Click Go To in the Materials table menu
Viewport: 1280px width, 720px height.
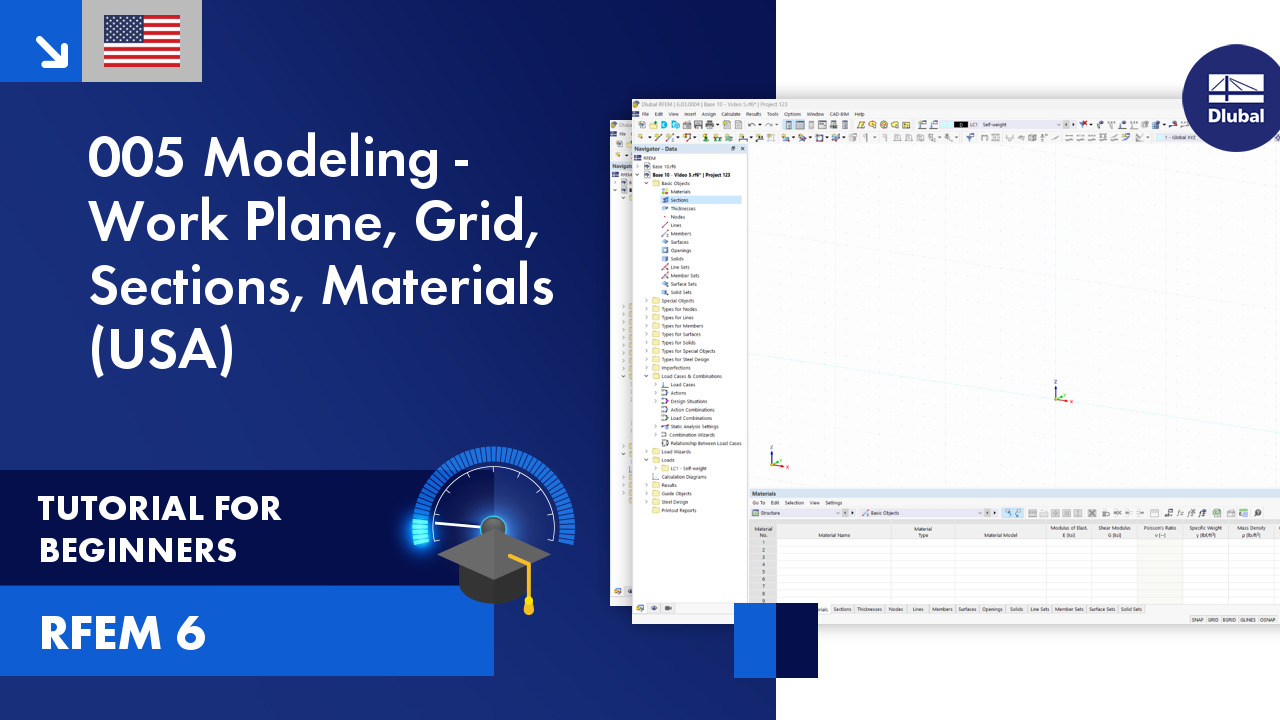click(x=758, y=503)
